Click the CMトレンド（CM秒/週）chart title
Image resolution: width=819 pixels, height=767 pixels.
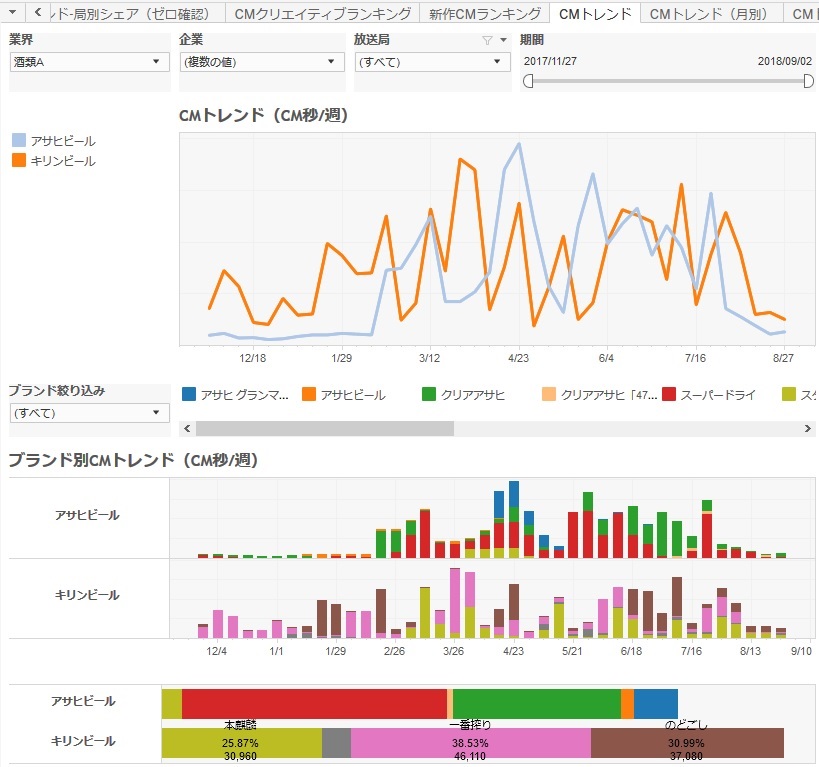263,115
